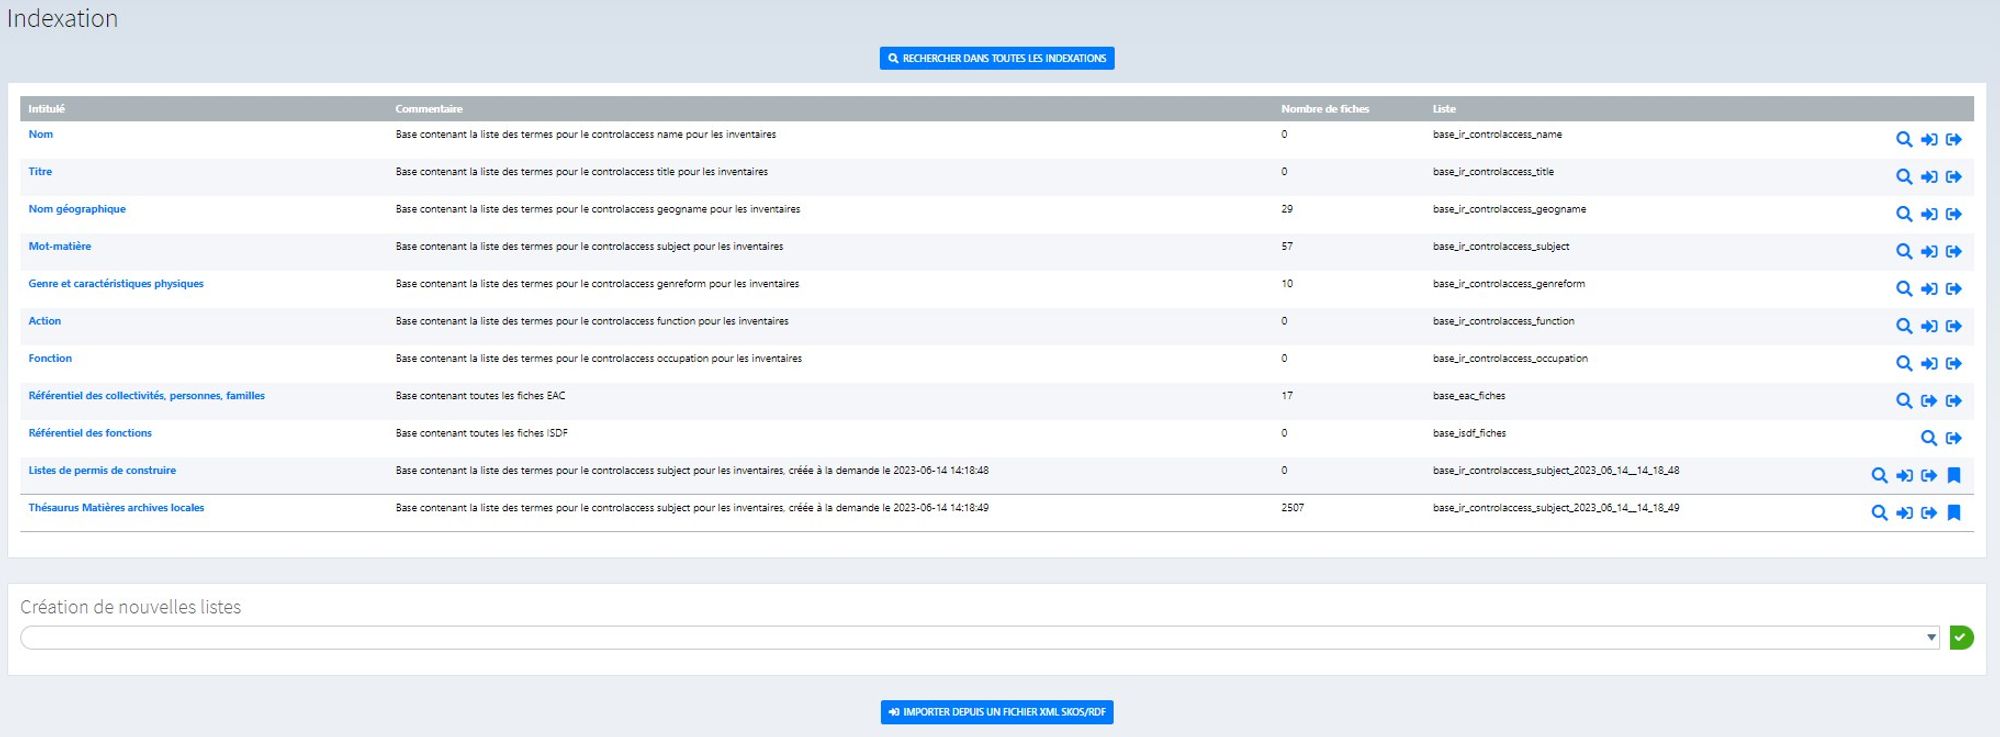Click export icon for Nom géographique row
This screenshot has height=737, width=2000.
(1953, 214)
